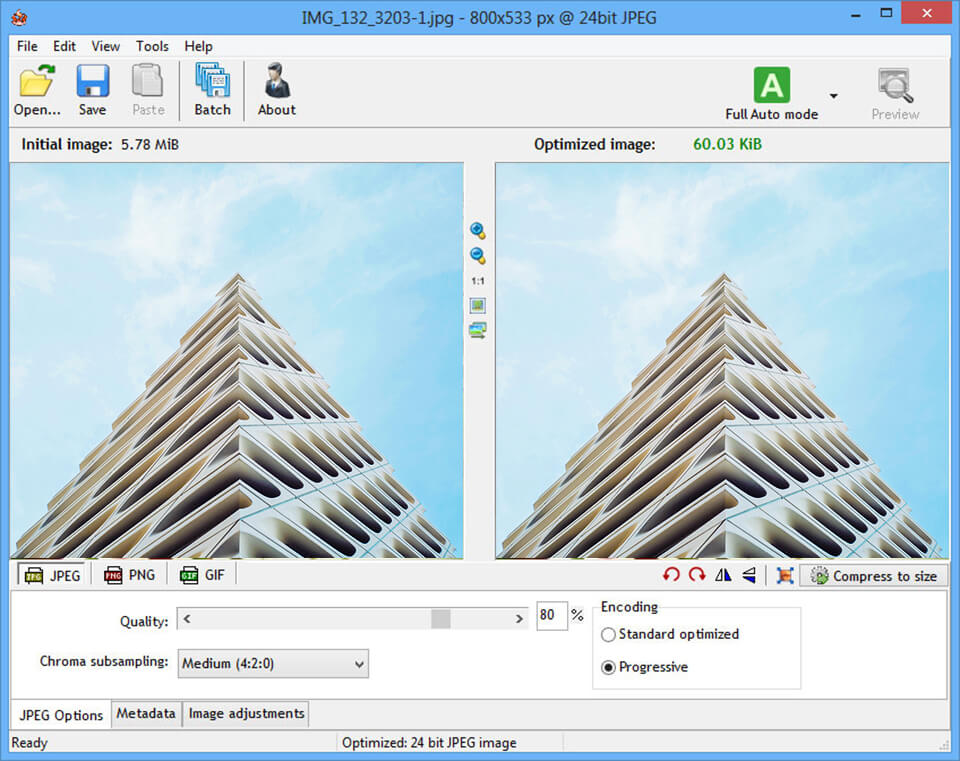Click the 1:1 actual size view icon
Screen dimensions: 960x761
pos(477,280)
